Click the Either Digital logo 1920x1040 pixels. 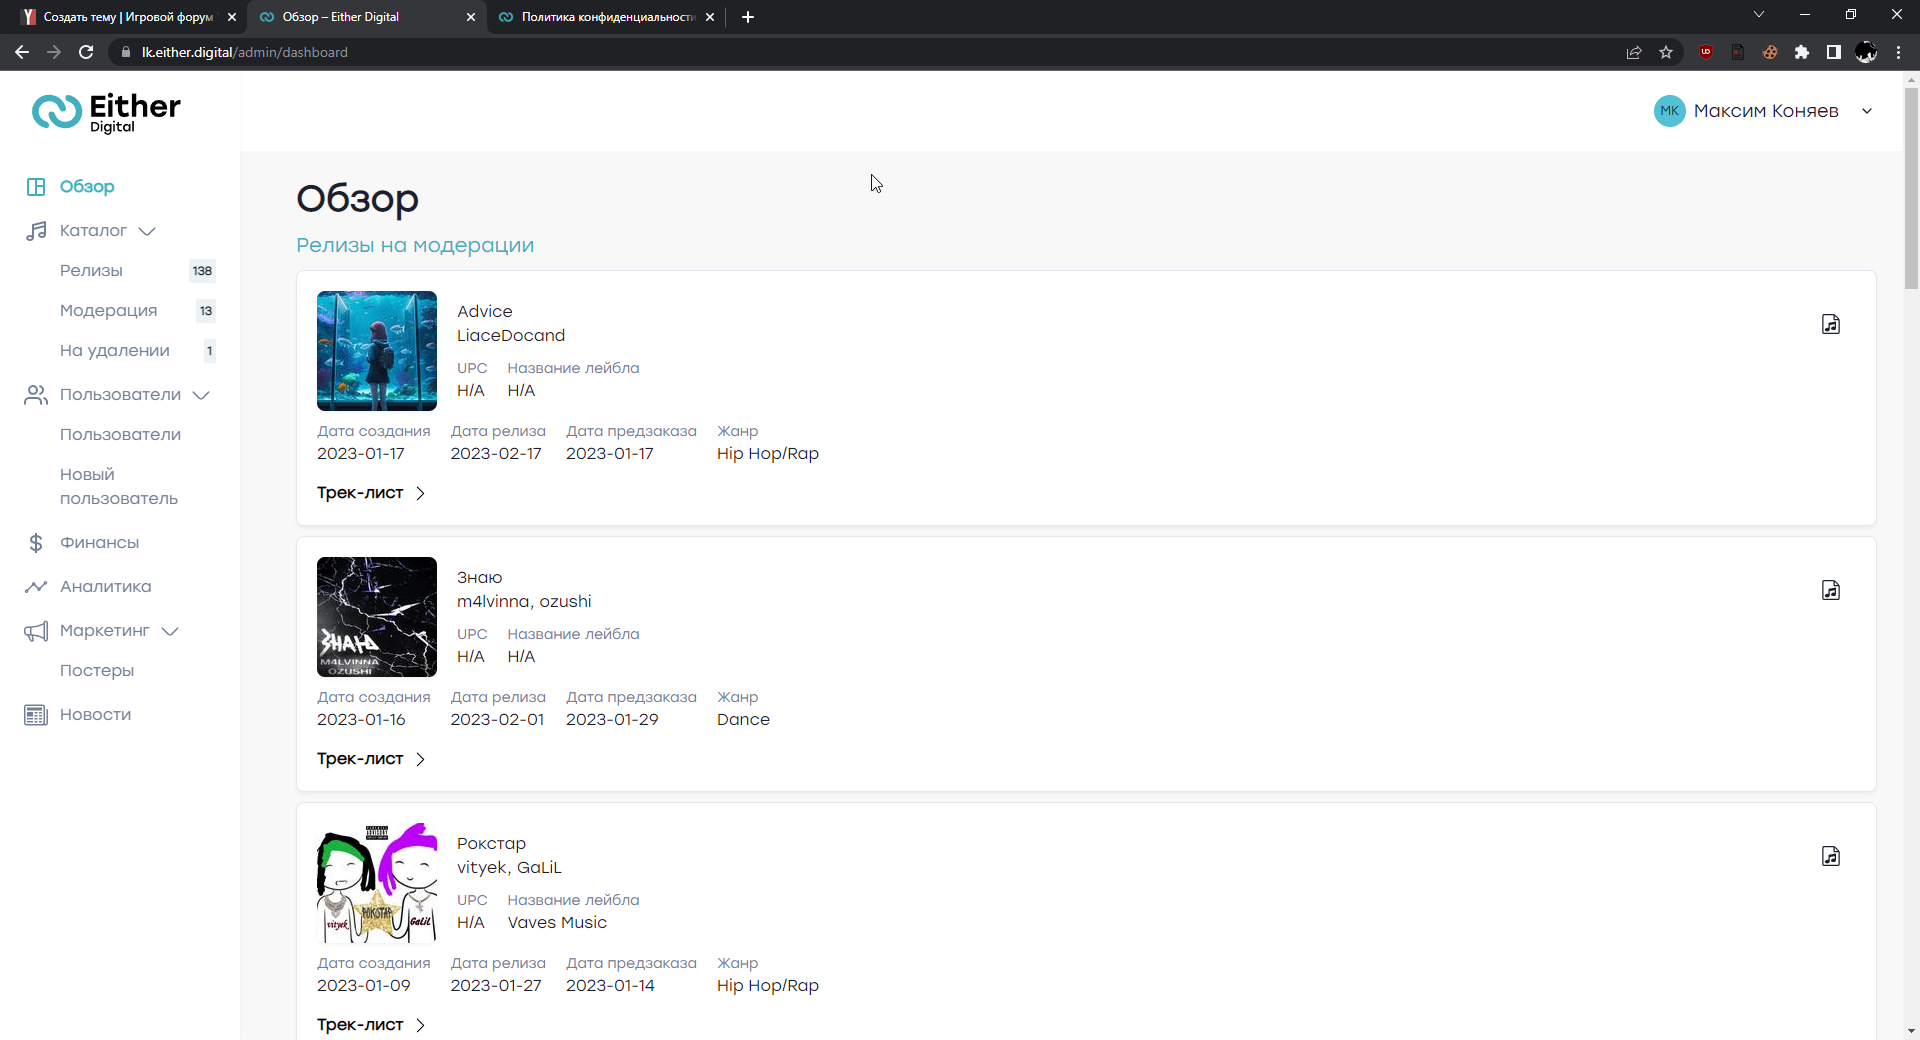click(x=107, y=112)
